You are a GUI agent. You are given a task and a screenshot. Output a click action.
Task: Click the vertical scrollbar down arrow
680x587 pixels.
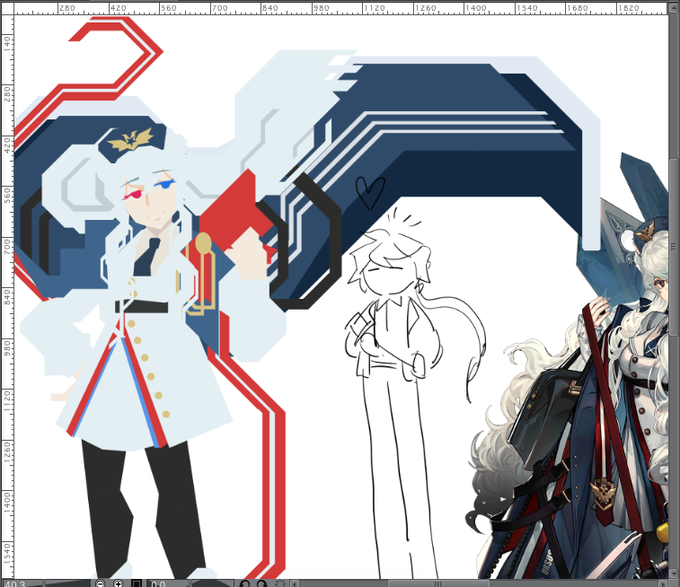[674, 574]
